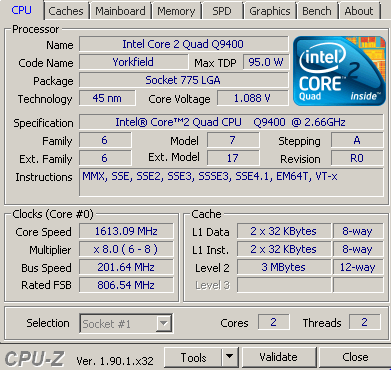Click the Ext. Family value 6
The height and width of the screenshot is (370, 391).
click(x=105, y=158)
